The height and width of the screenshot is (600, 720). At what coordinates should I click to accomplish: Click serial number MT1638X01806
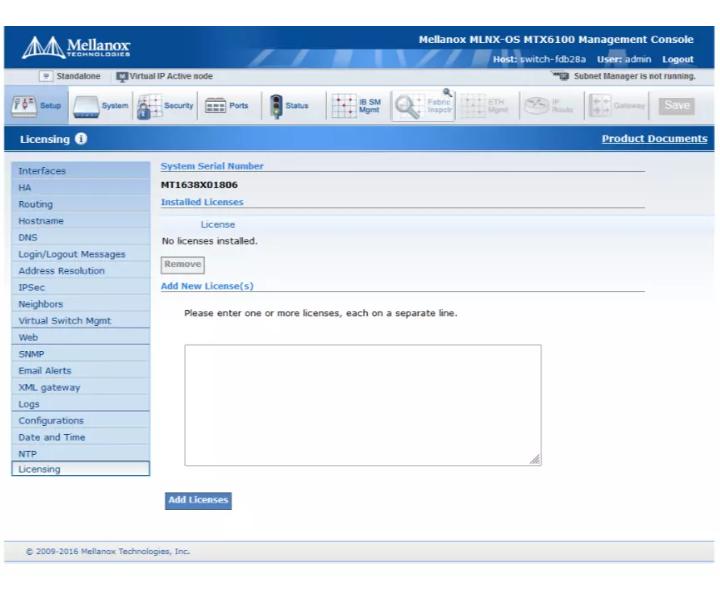199,185
